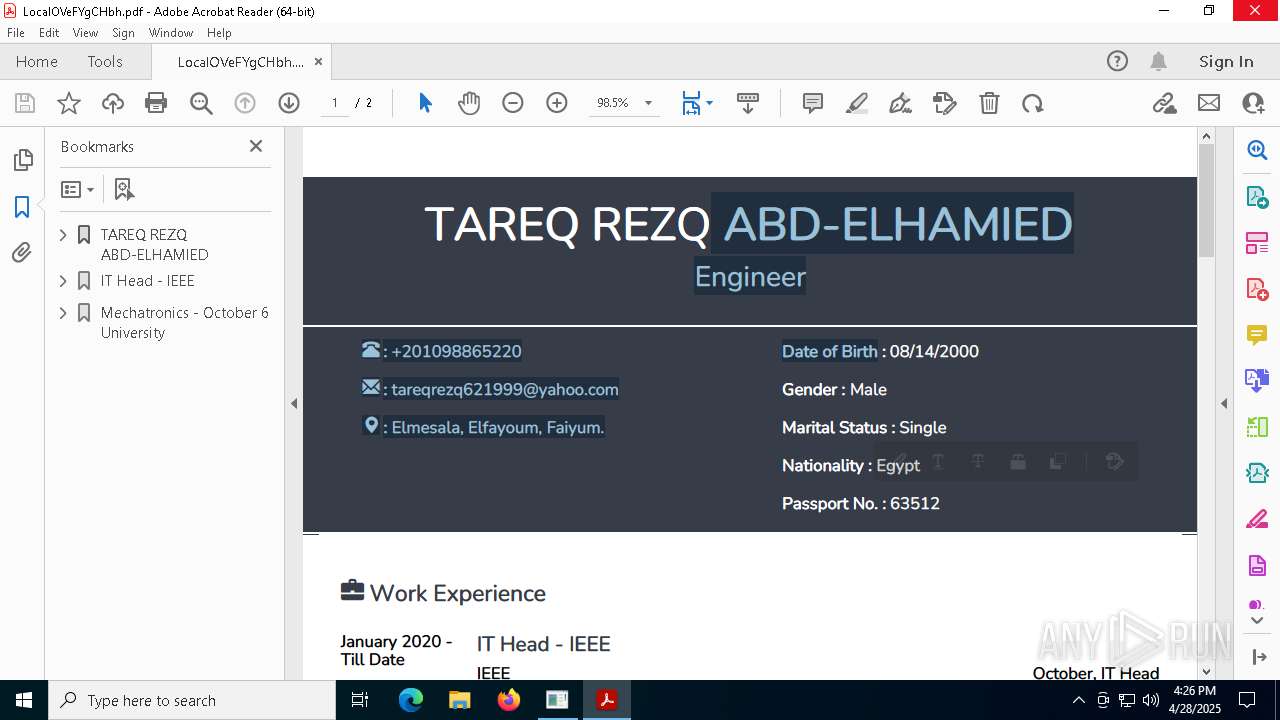Zoom out with the minus icon
This screenshot has height=720, width=1280.
(513, 103)
